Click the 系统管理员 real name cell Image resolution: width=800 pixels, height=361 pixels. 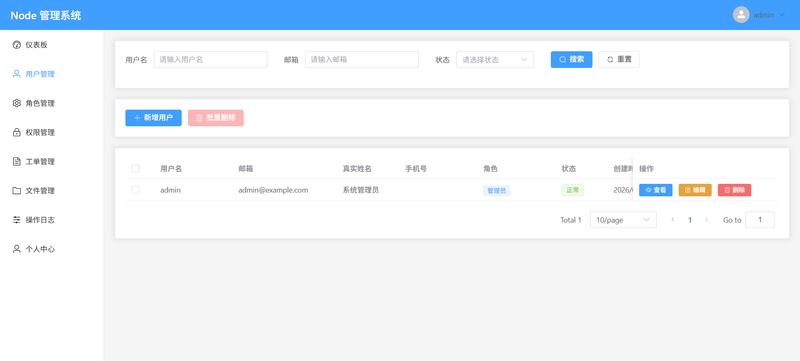pos(361,190)
